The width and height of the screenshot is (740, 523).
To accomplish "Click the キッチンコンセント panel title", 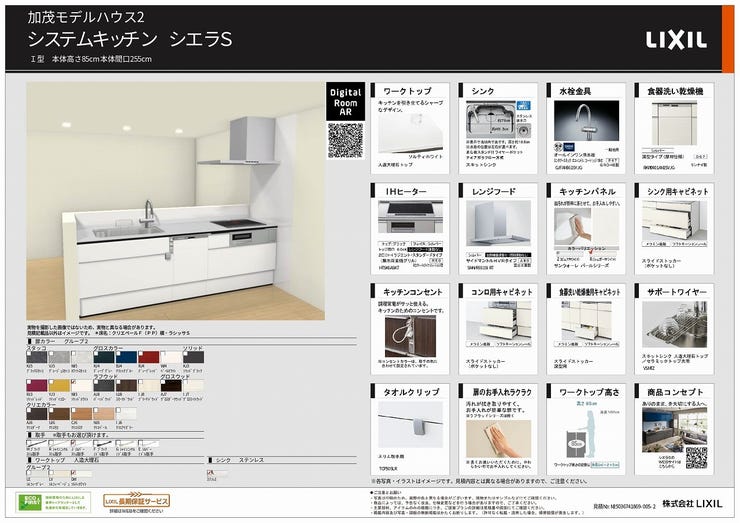I will [x=412, y=292].
